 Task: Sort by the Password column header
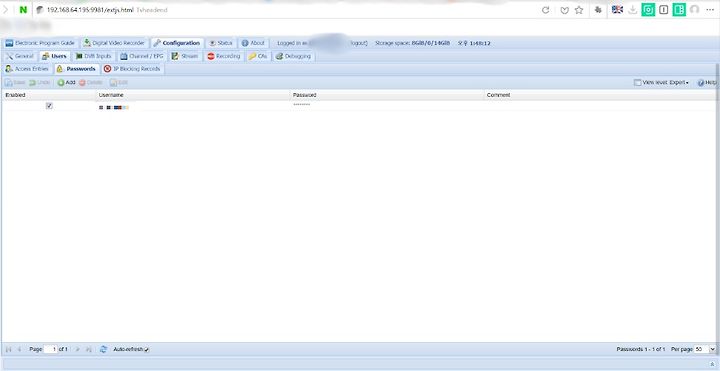387,95
